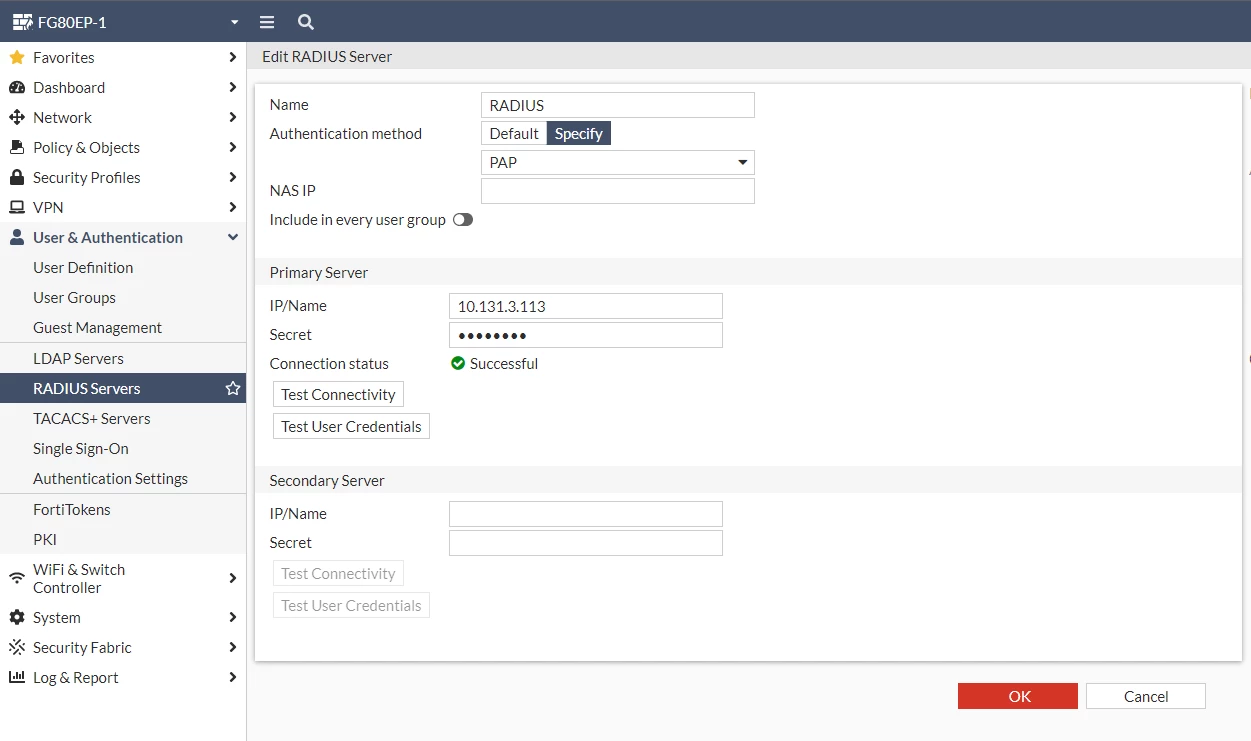Screen dimensions: 1251x741
Task: Click the Cancel button
Action: 1146,696
